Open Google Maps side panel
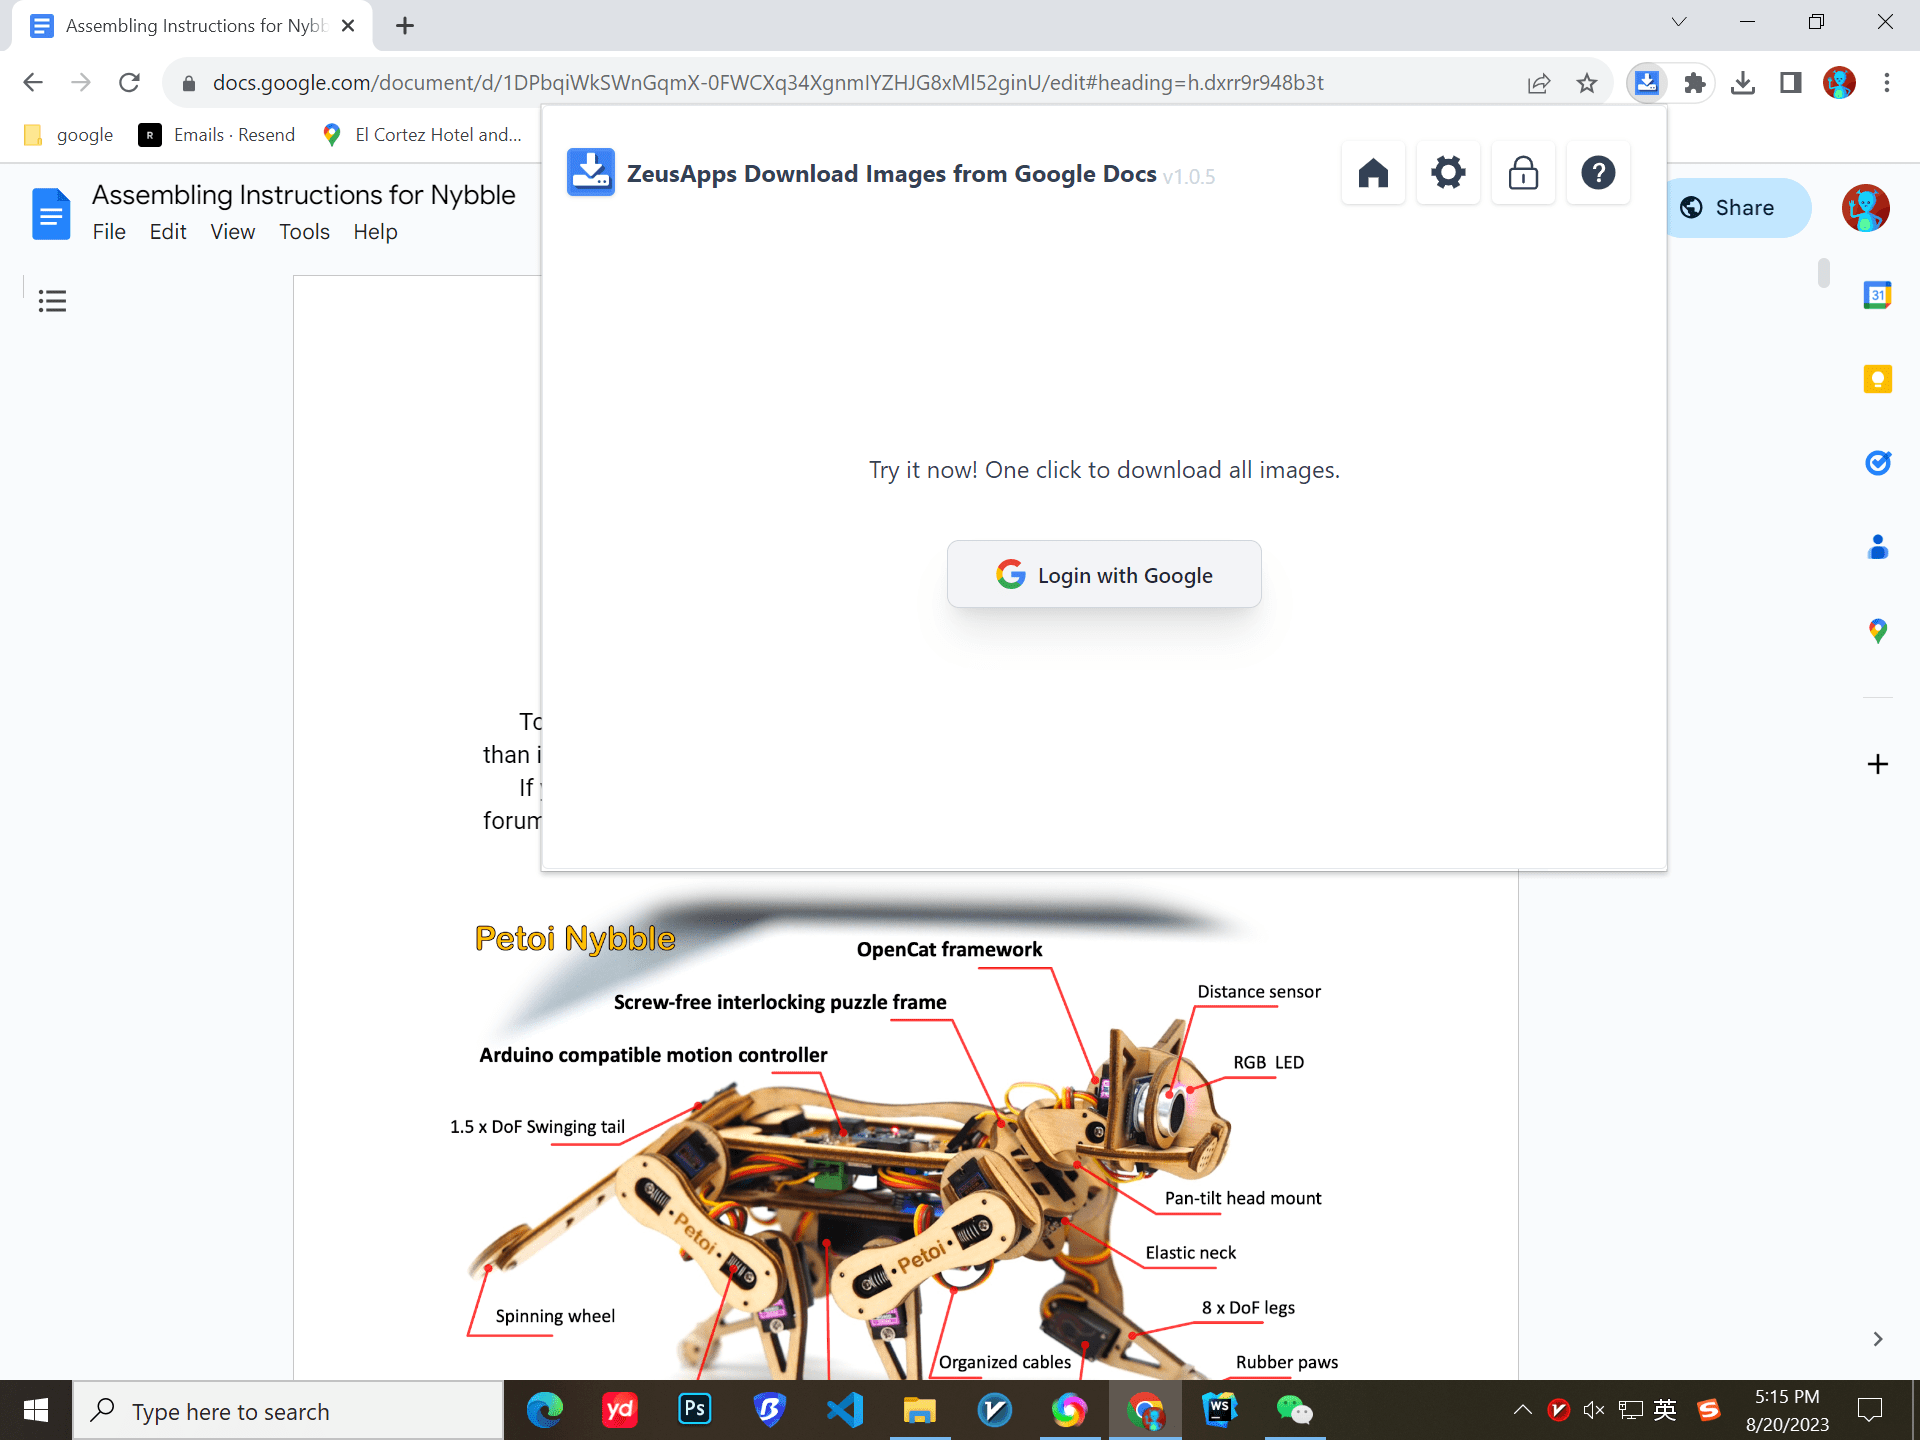The image size is (1920, 1440). point(1877,631)
